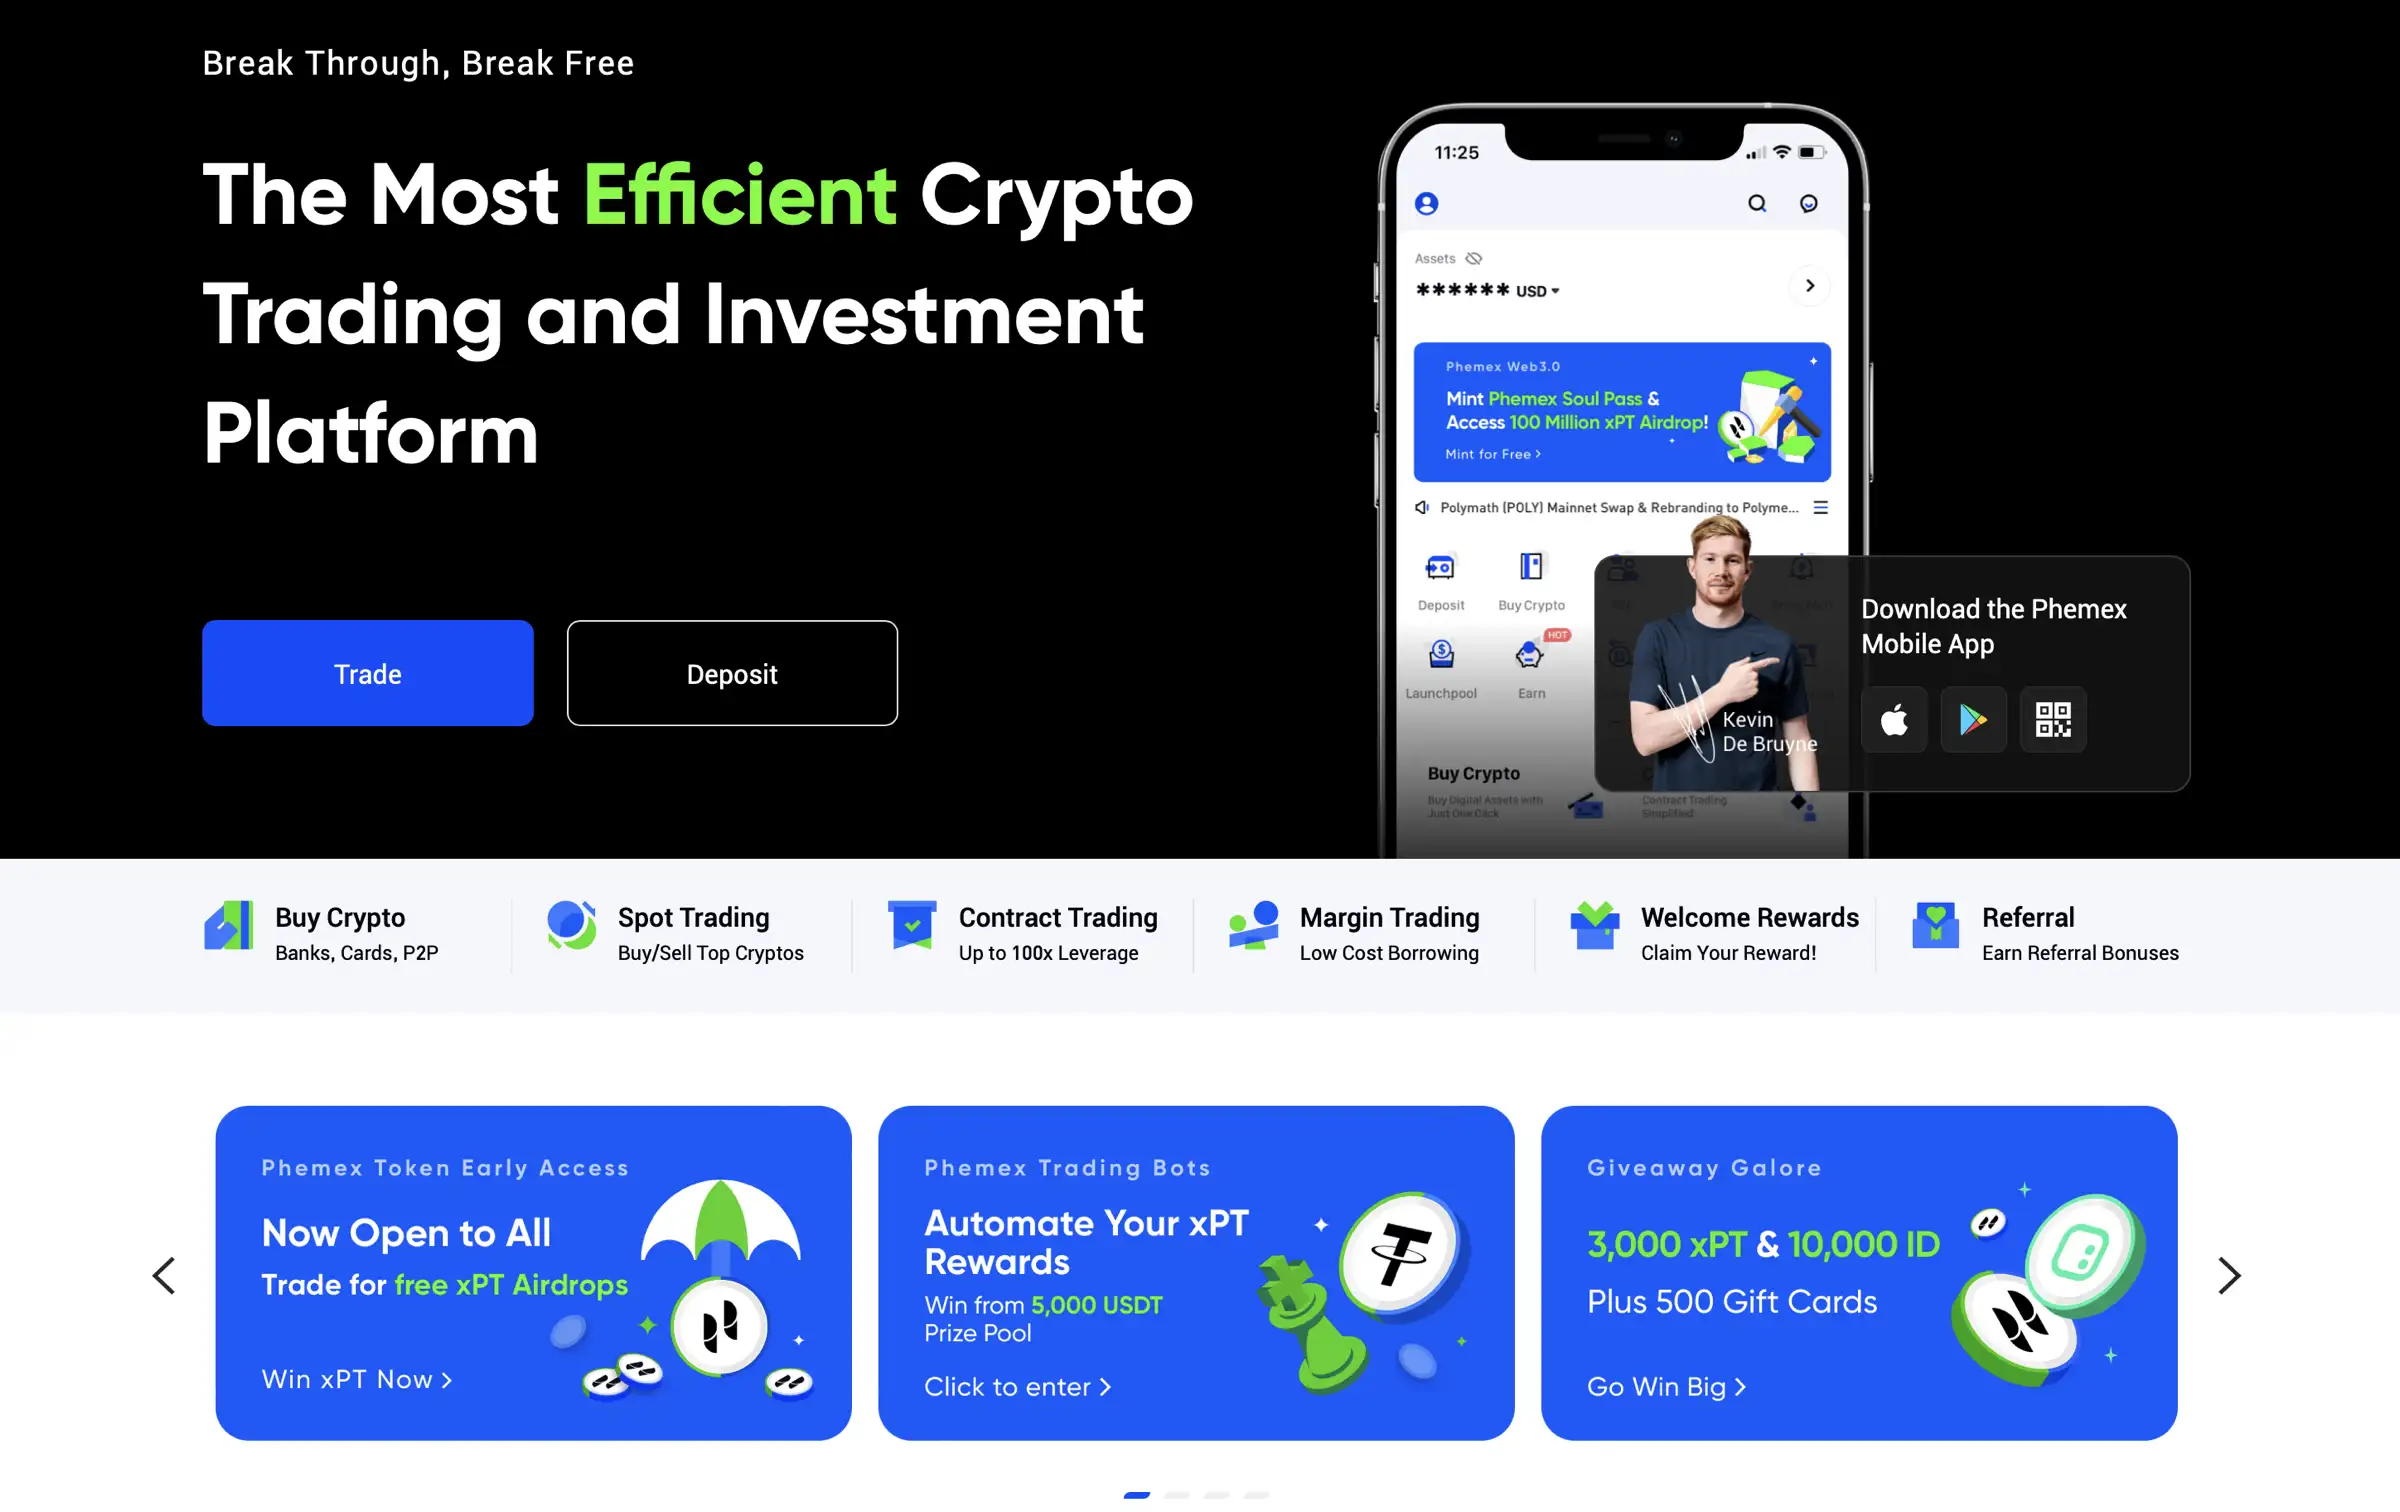Click right carousel navigation arrow
Screen dimensions: 2400x1512
coord(2231,1275)
